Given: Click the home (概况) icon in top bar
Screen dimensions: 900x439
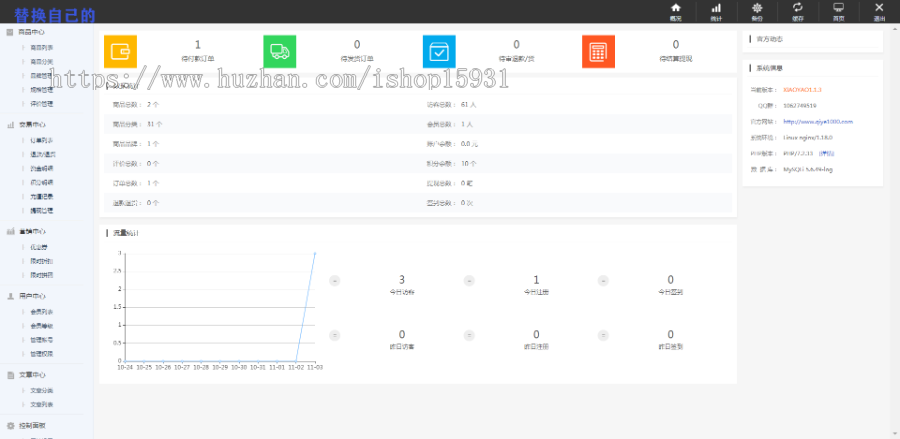Looking at the screenshot, I should point(675,10).
